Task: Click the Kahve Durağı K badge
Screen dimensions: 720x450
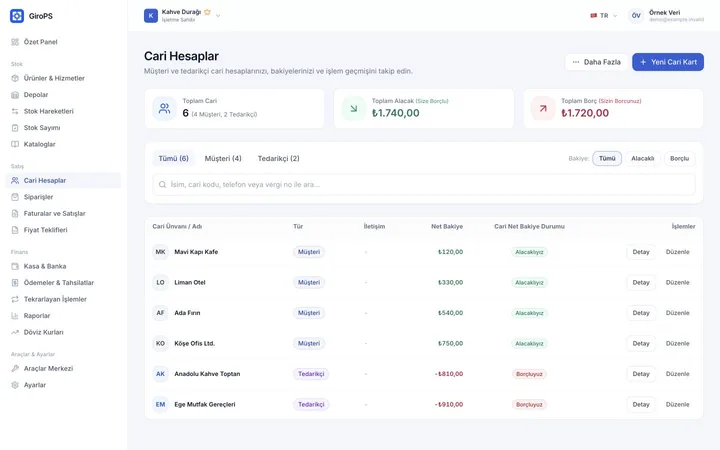Action: click(151, 16)
